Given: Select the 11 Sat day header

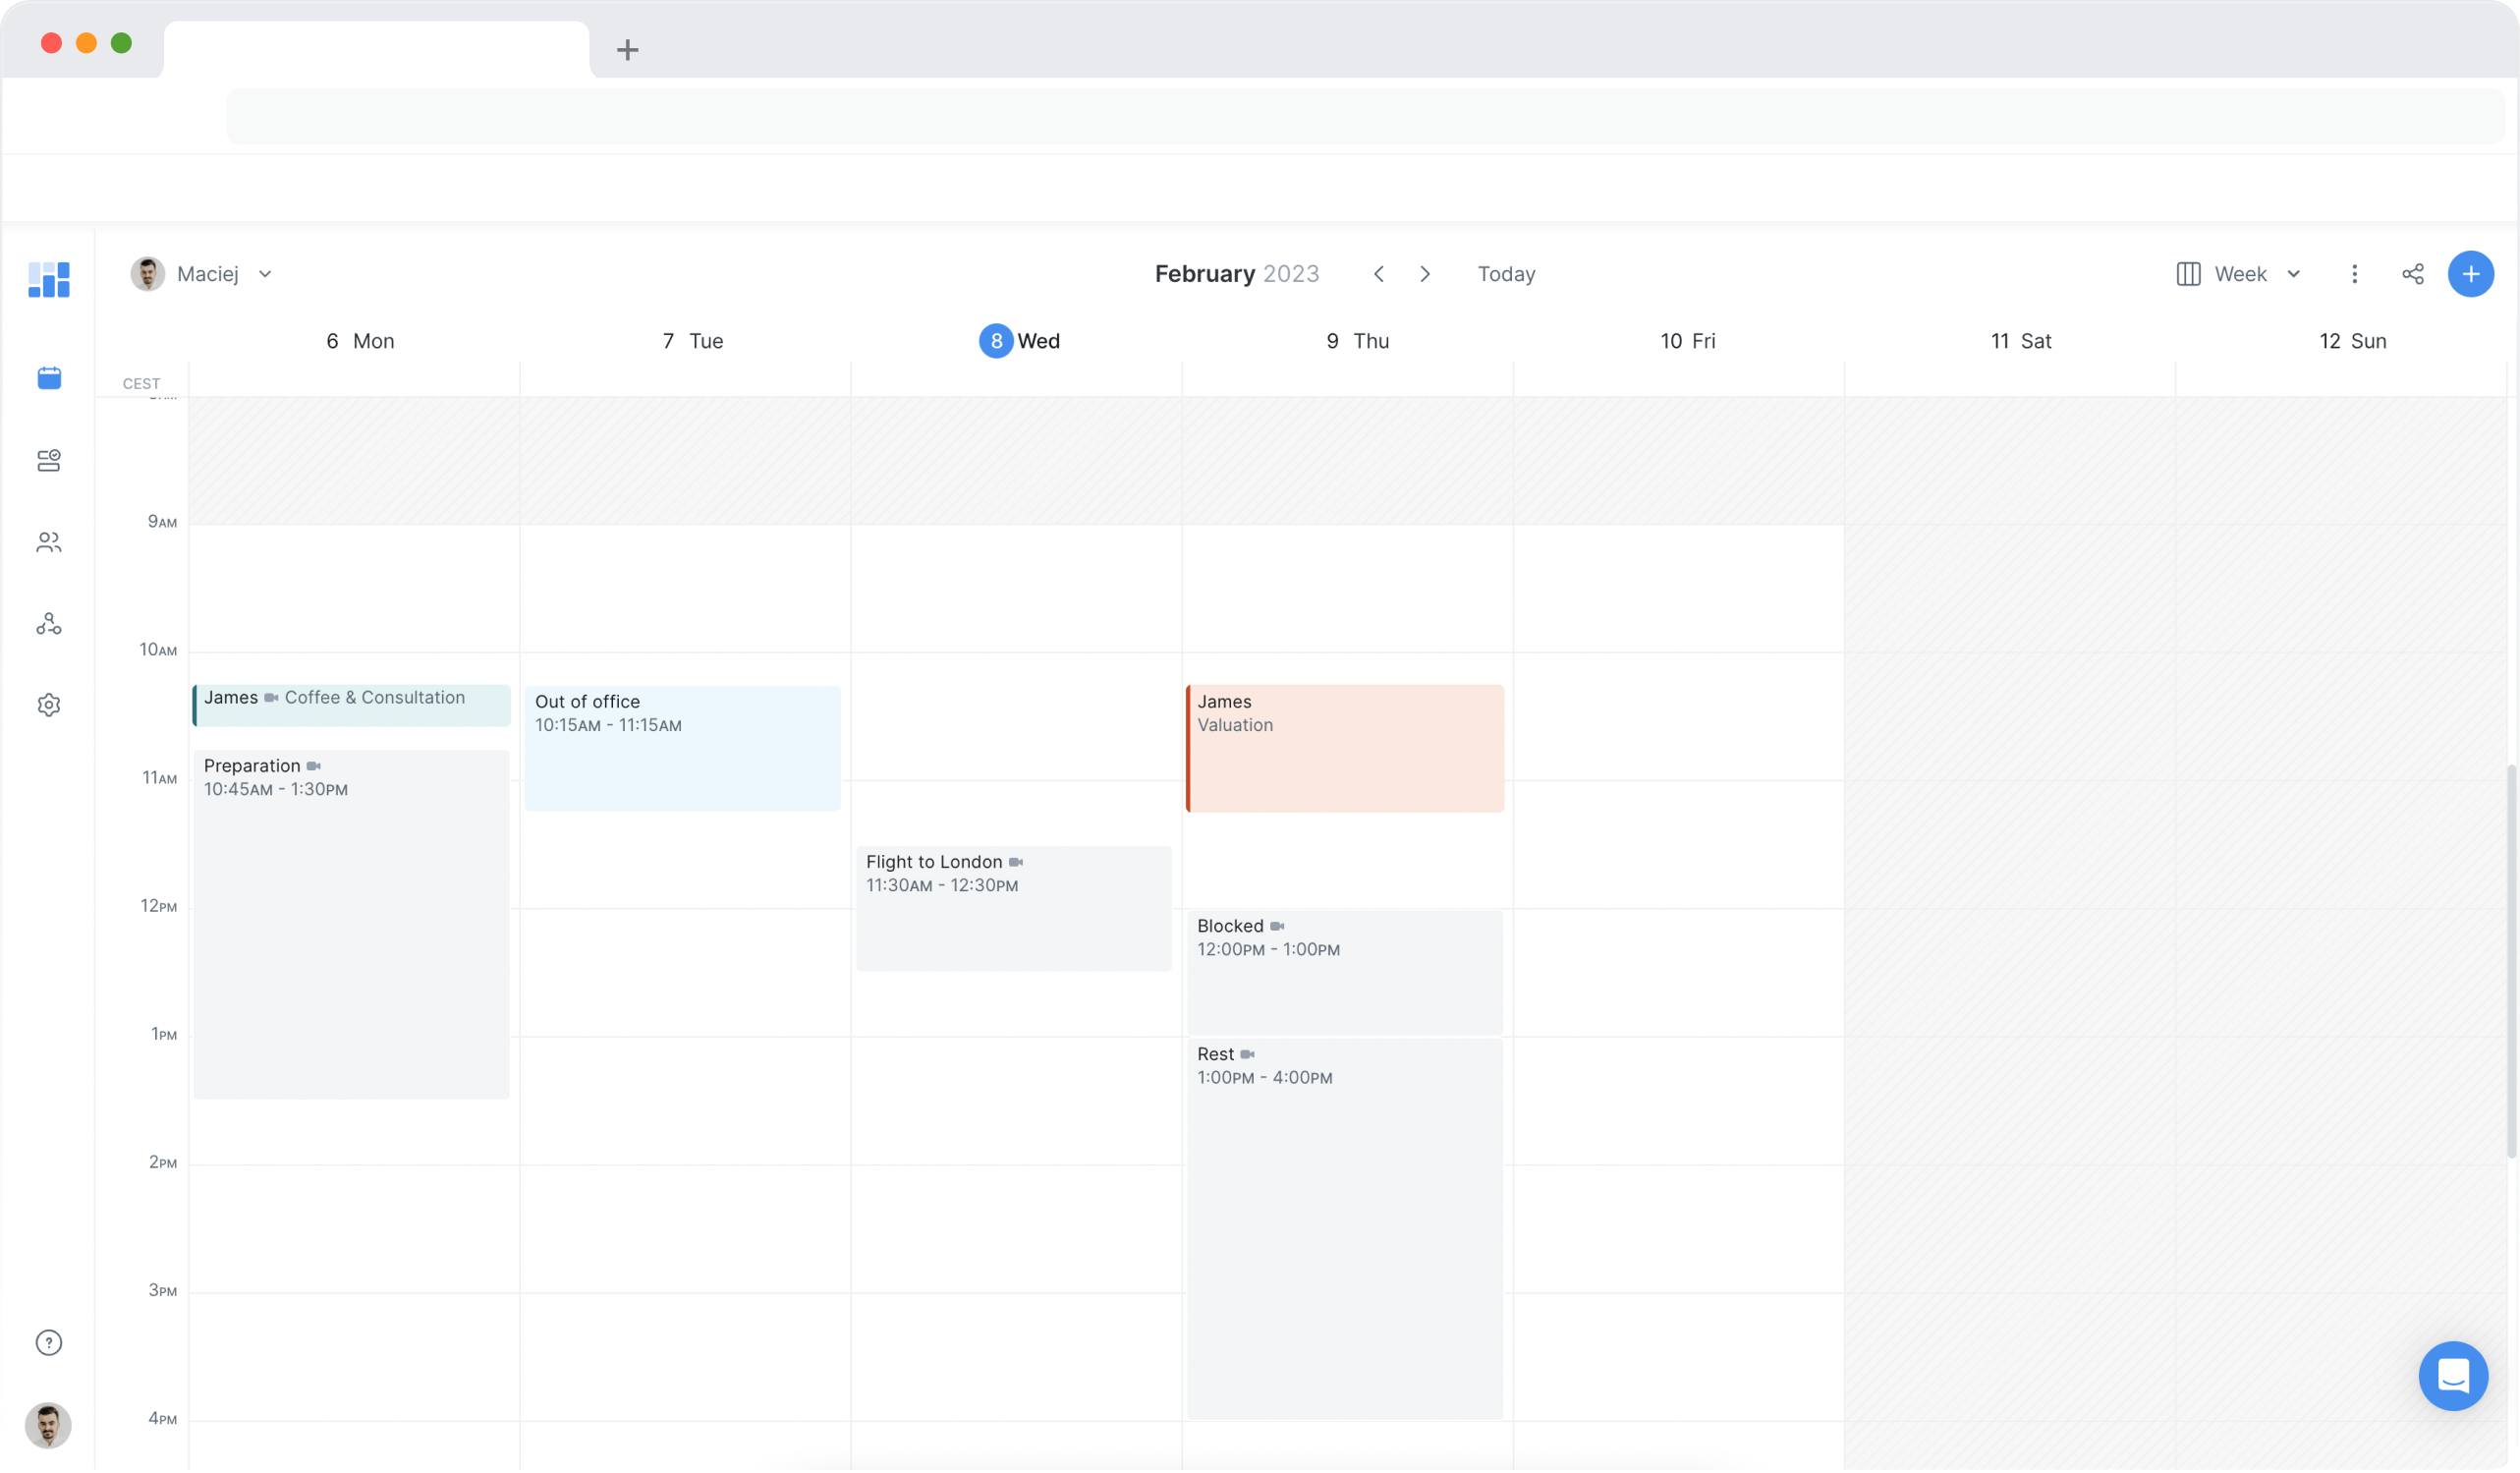Looking at the screenshot, I should click(x=2021, y=341).
